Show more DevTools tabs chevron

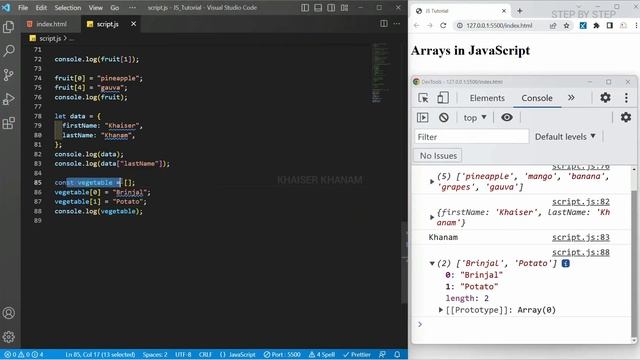[x=571, y=98]
